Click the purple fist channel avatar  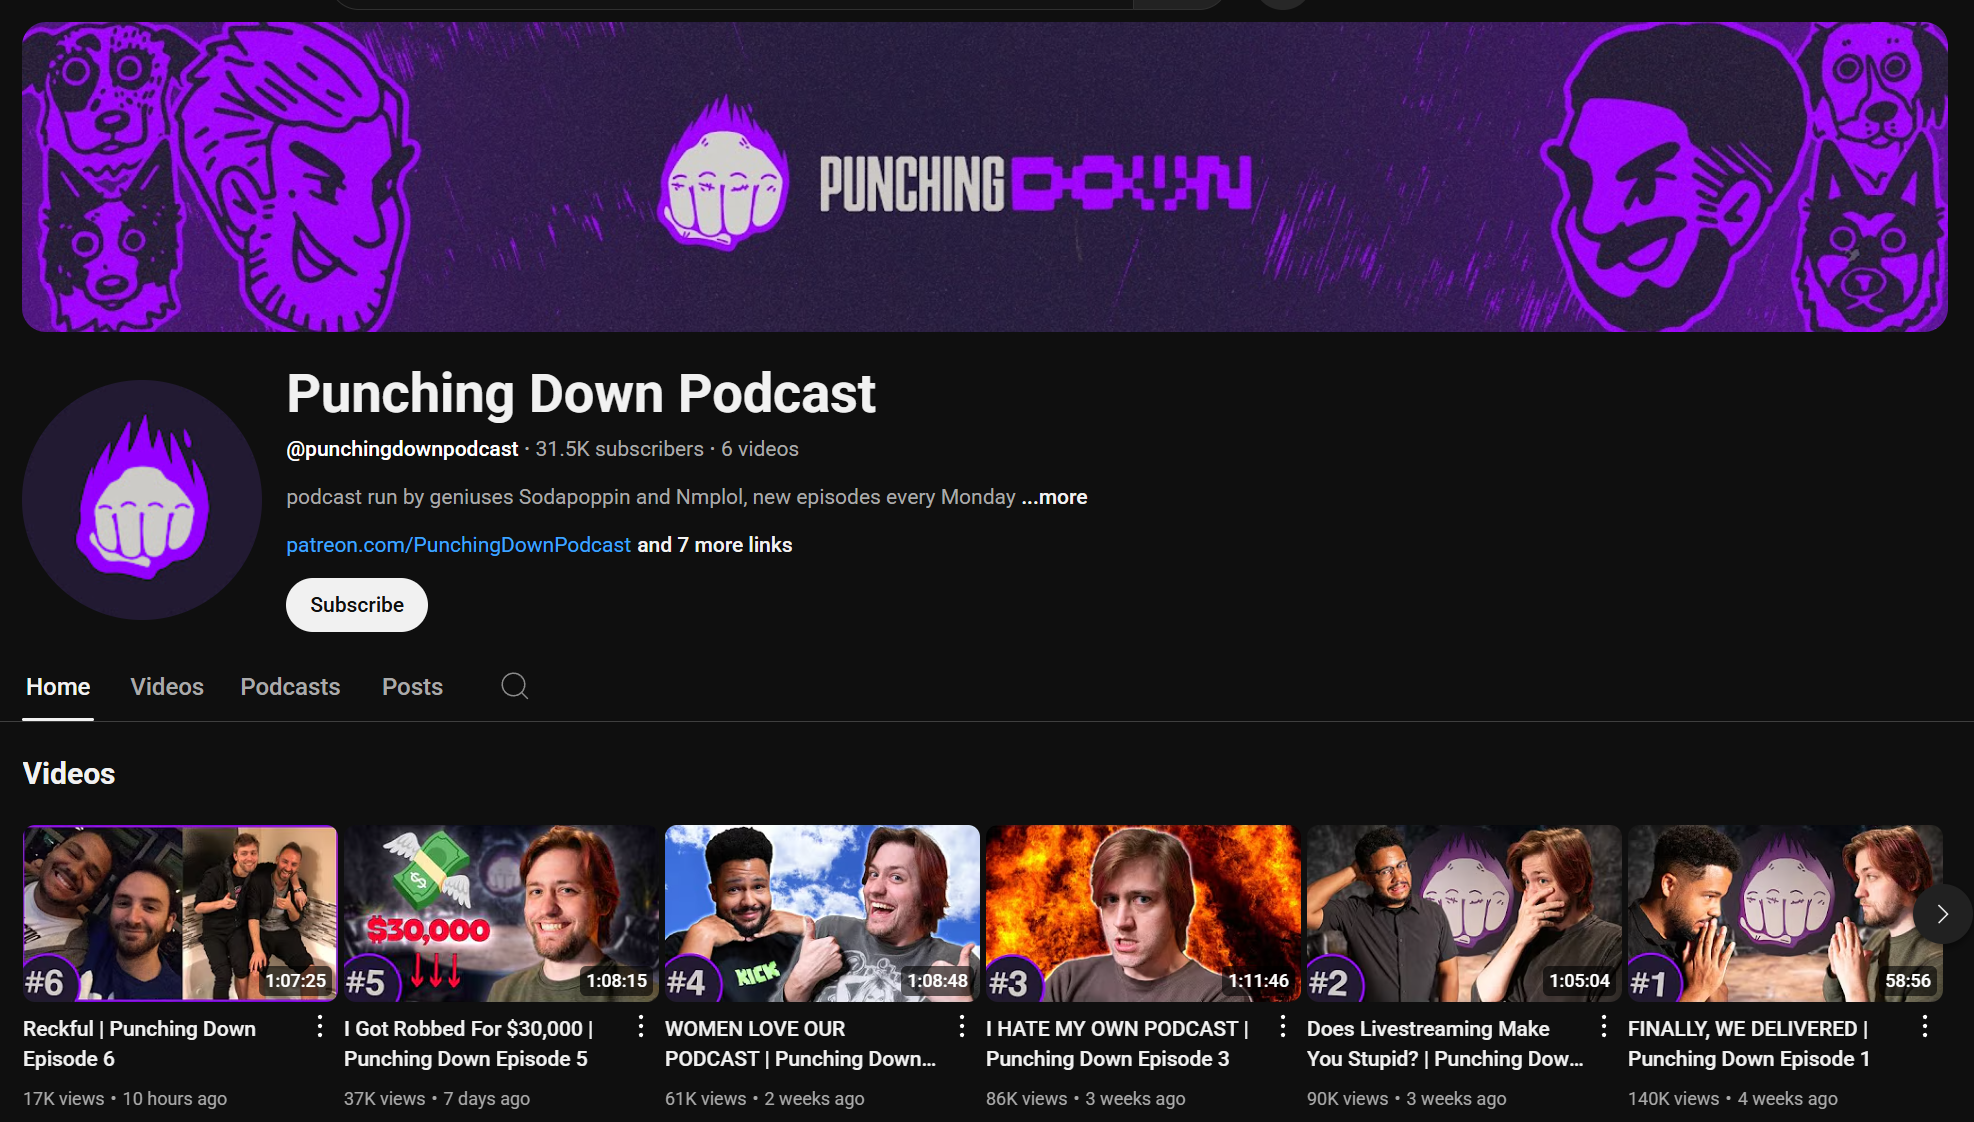(x=142, y=499)
